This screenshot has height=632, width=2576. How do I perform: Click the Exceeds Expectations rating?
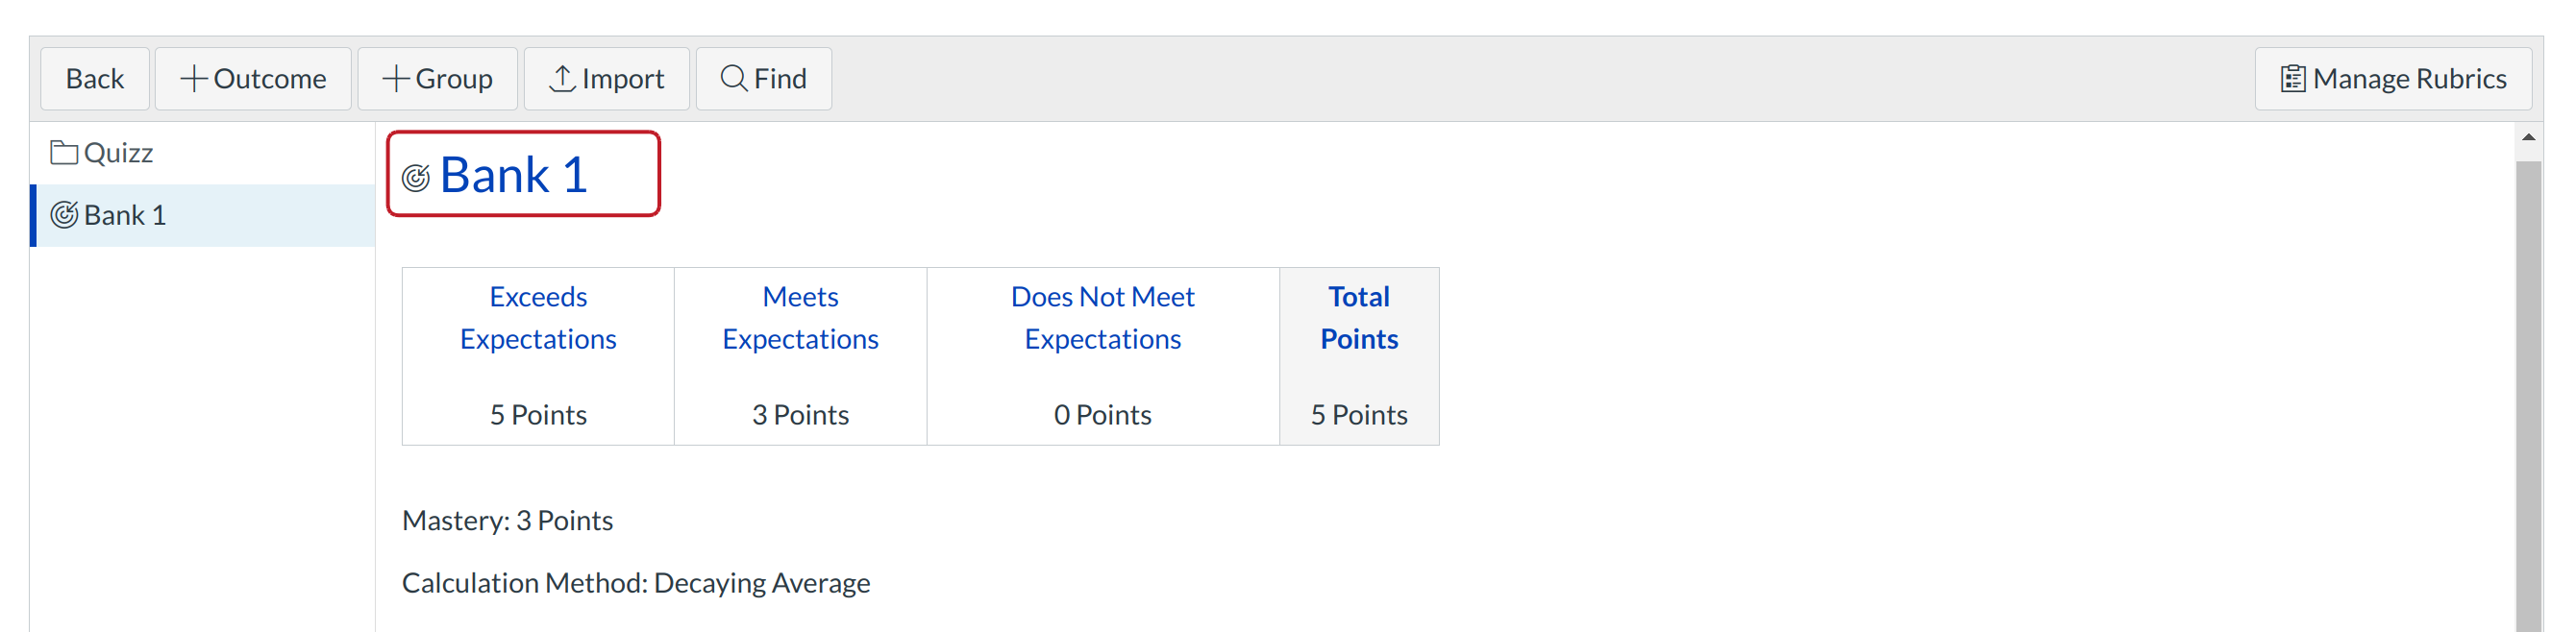(538, 318)
